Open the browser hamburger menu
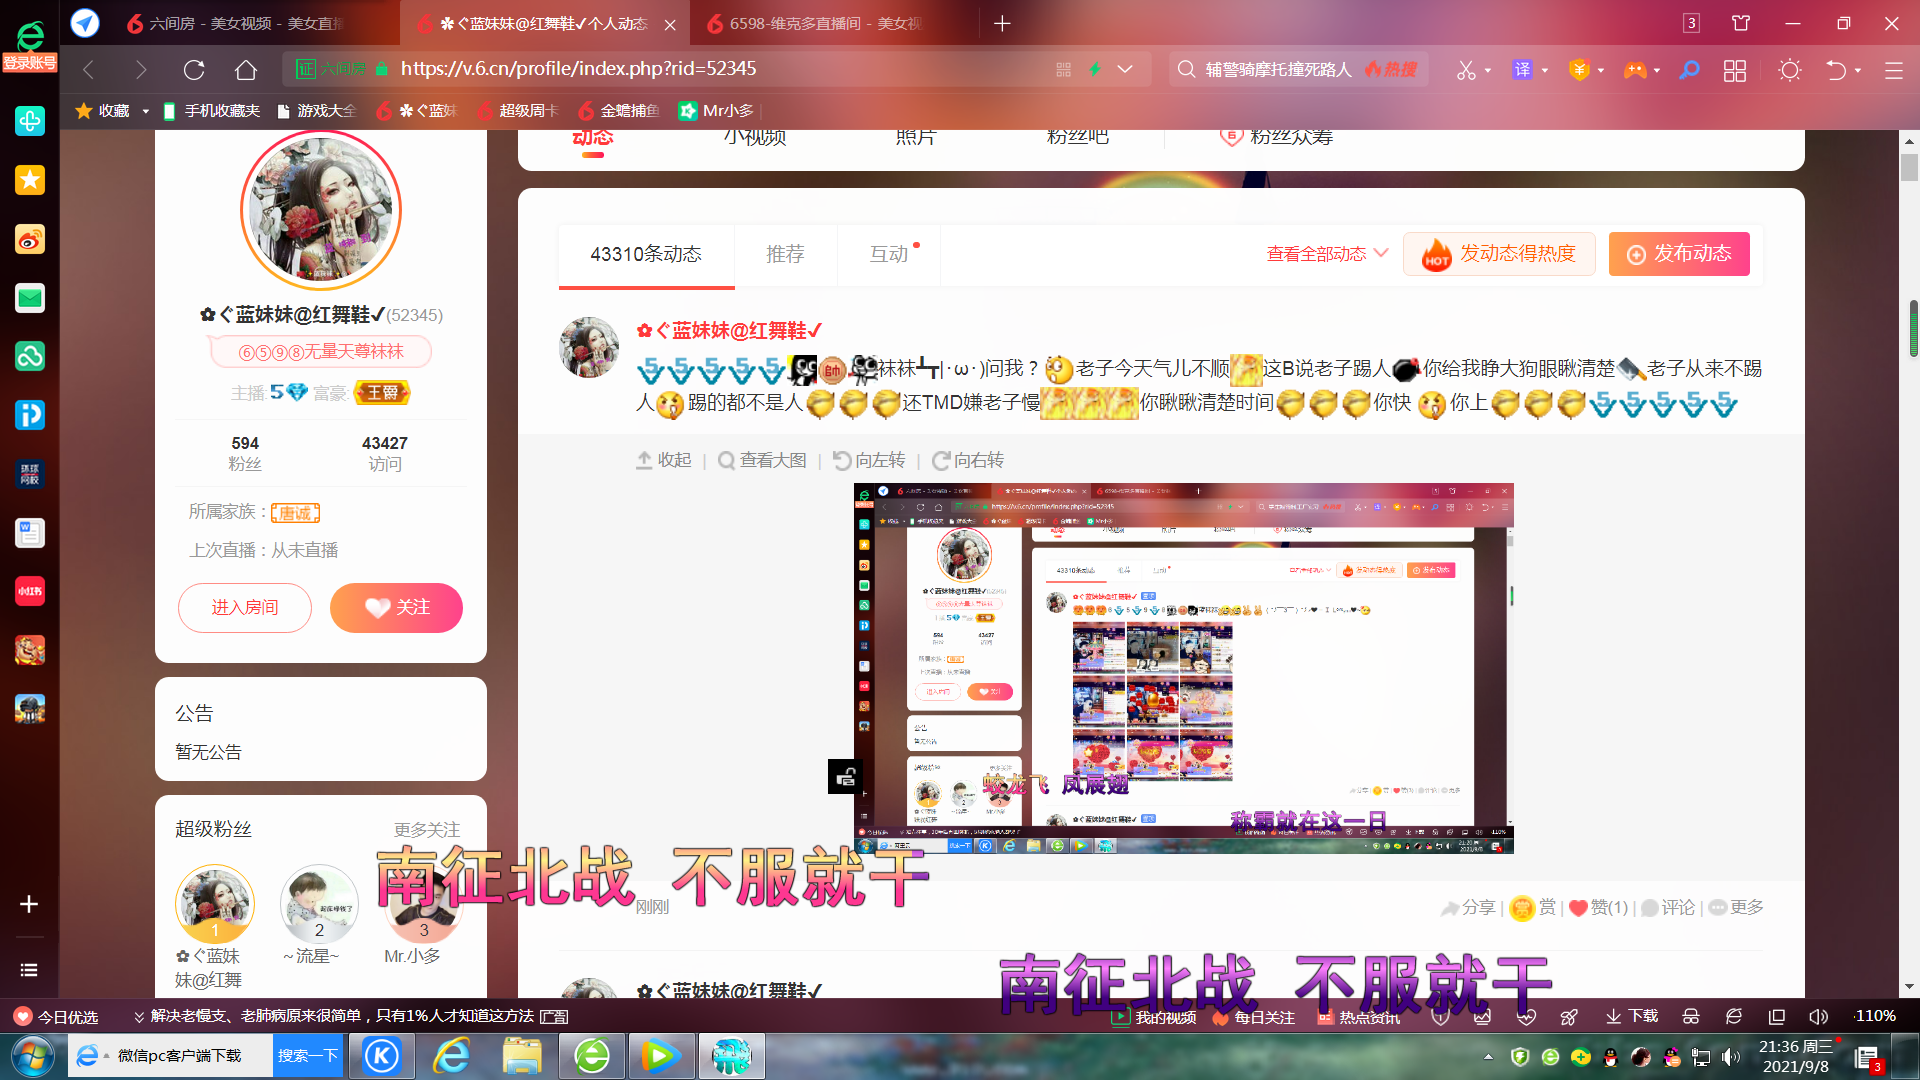 tap(1893, 70)
